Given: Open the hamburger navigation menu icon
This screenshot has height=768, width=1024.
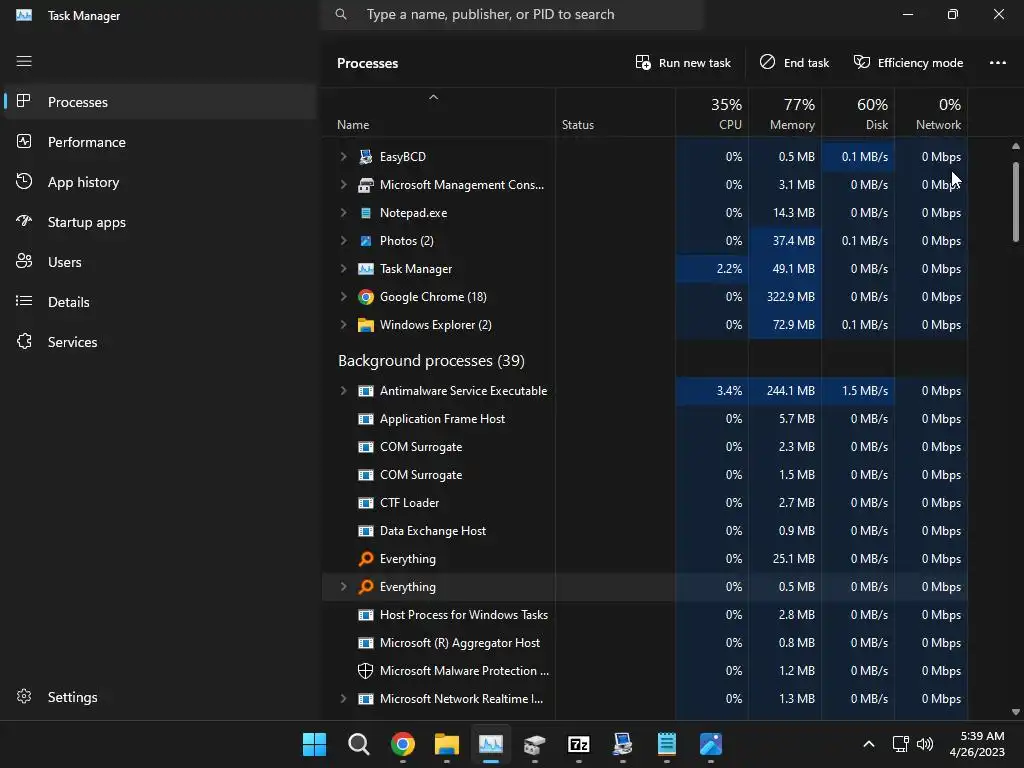Looking at the screenshot, I should point(24,61).
